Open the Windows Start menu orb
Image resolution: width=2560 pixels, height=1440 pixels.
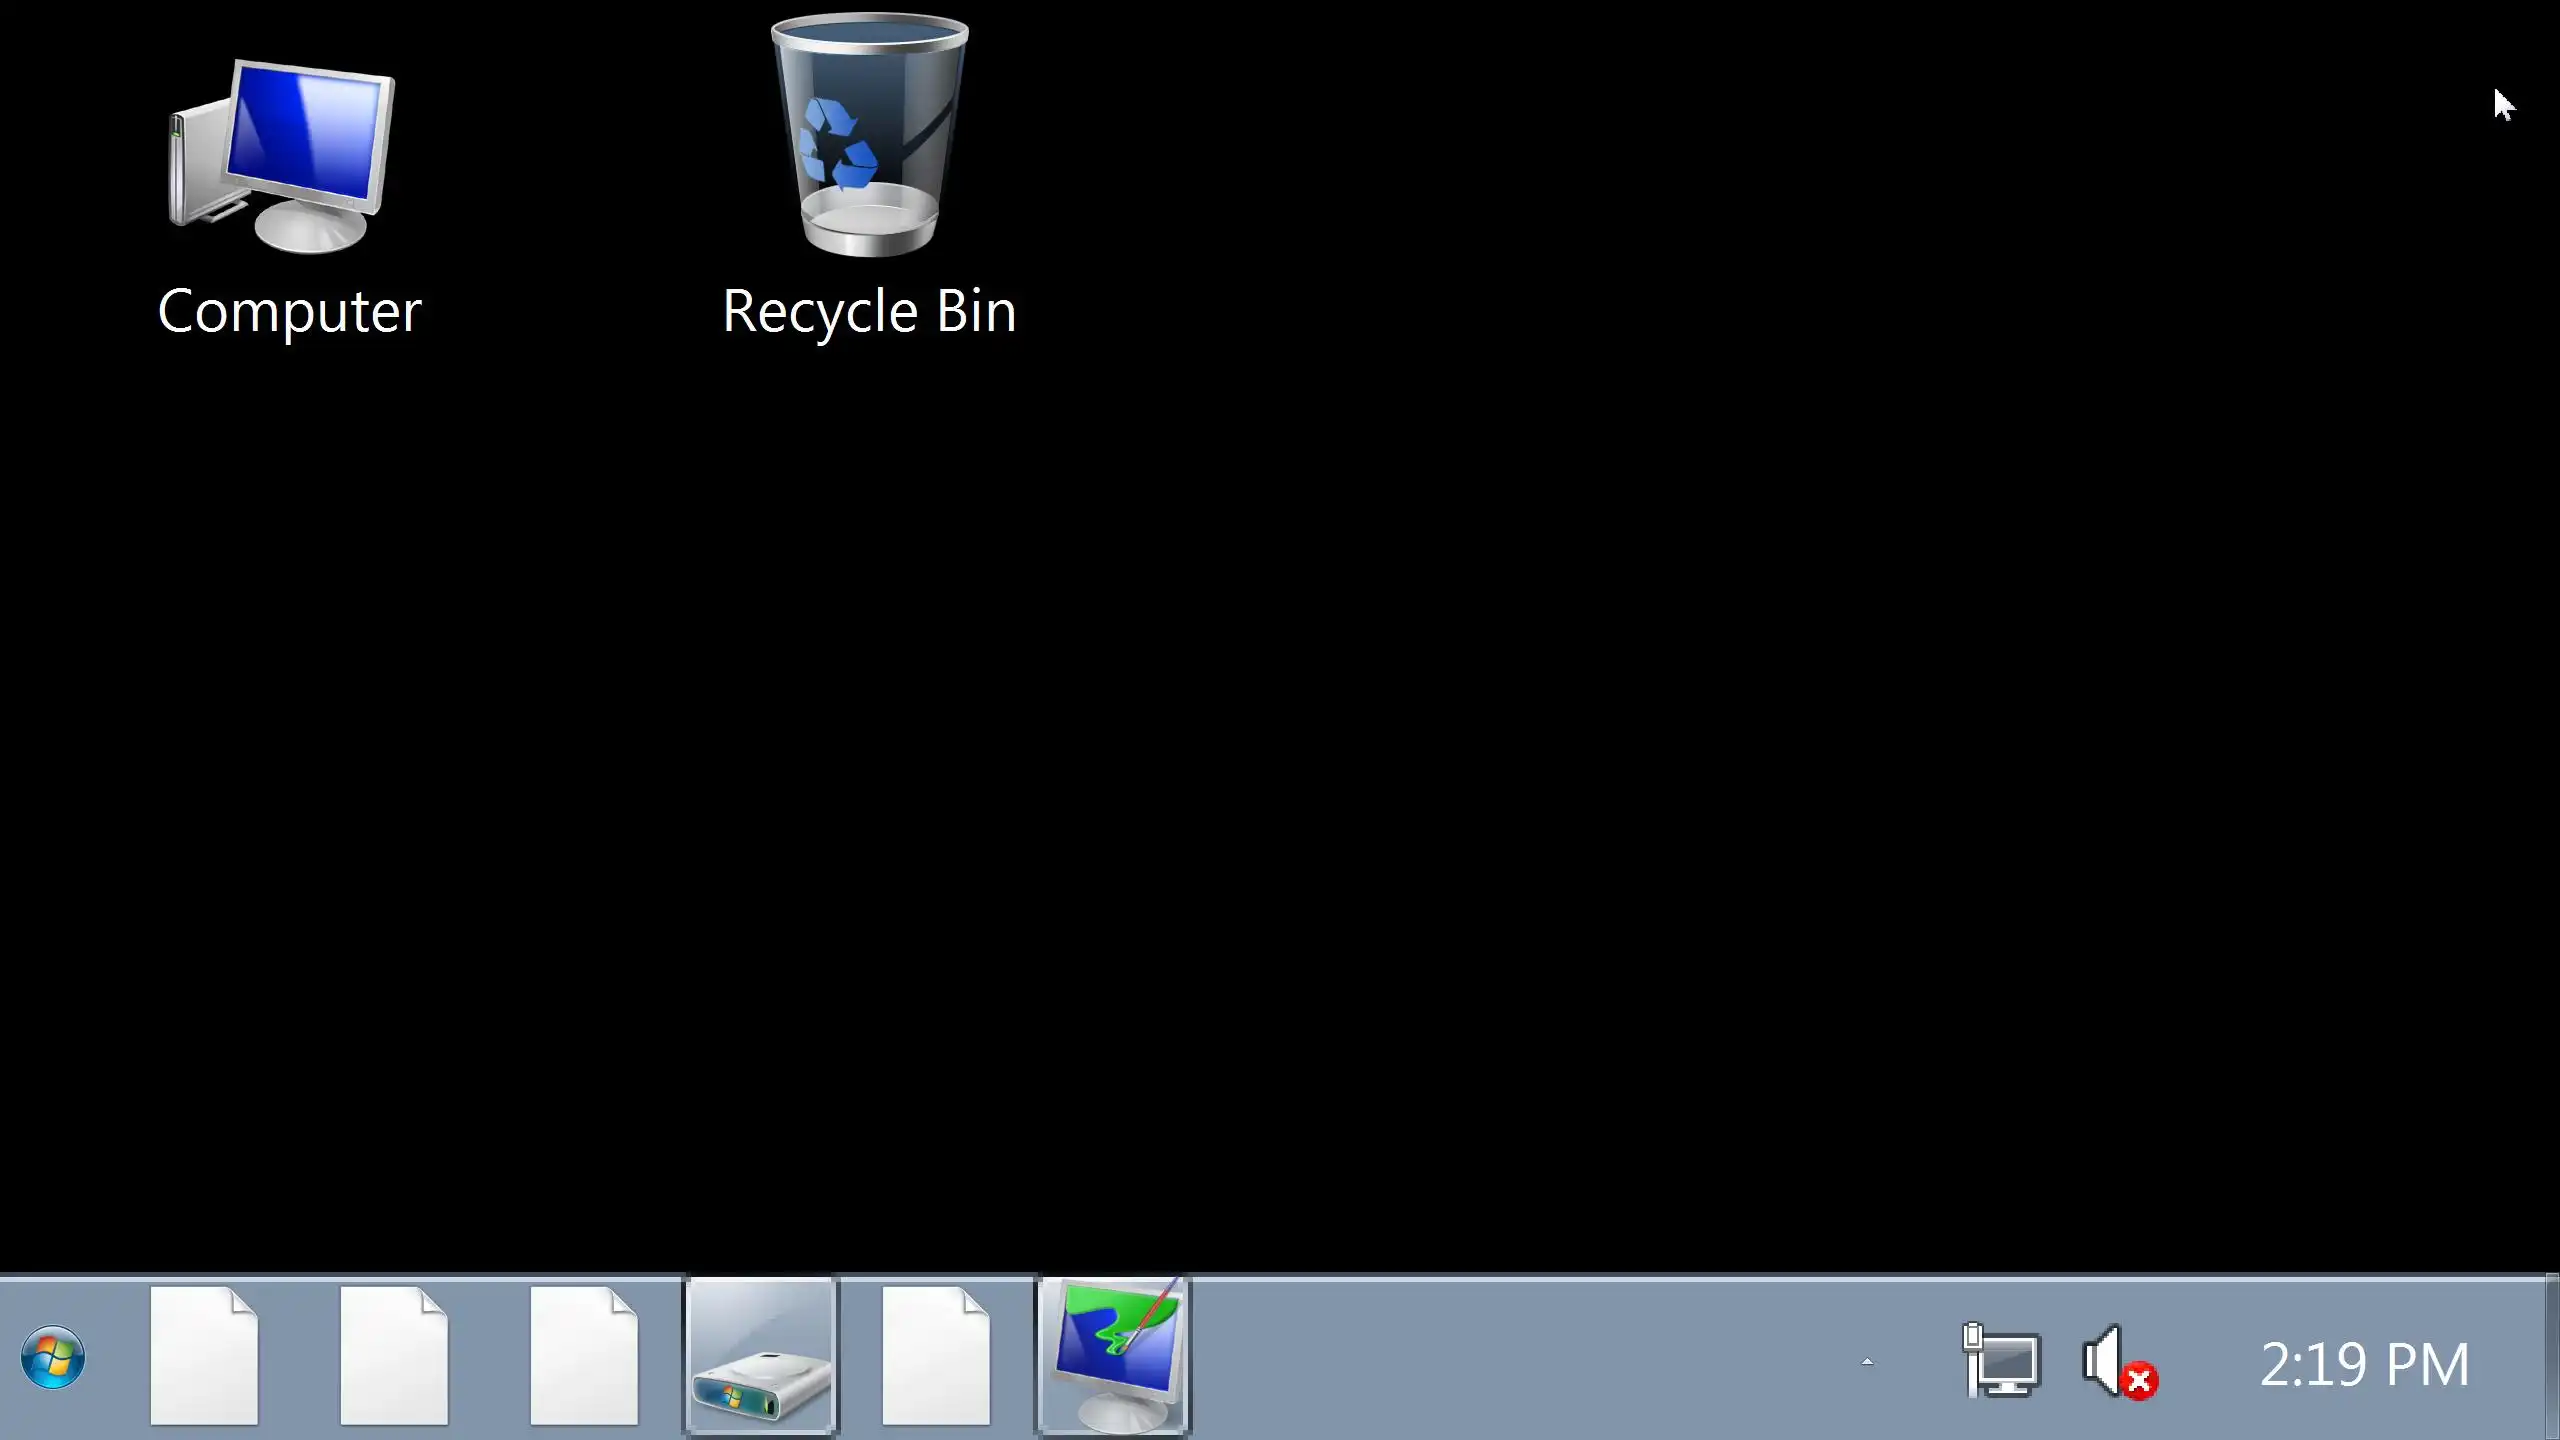tap(52, 1358)
